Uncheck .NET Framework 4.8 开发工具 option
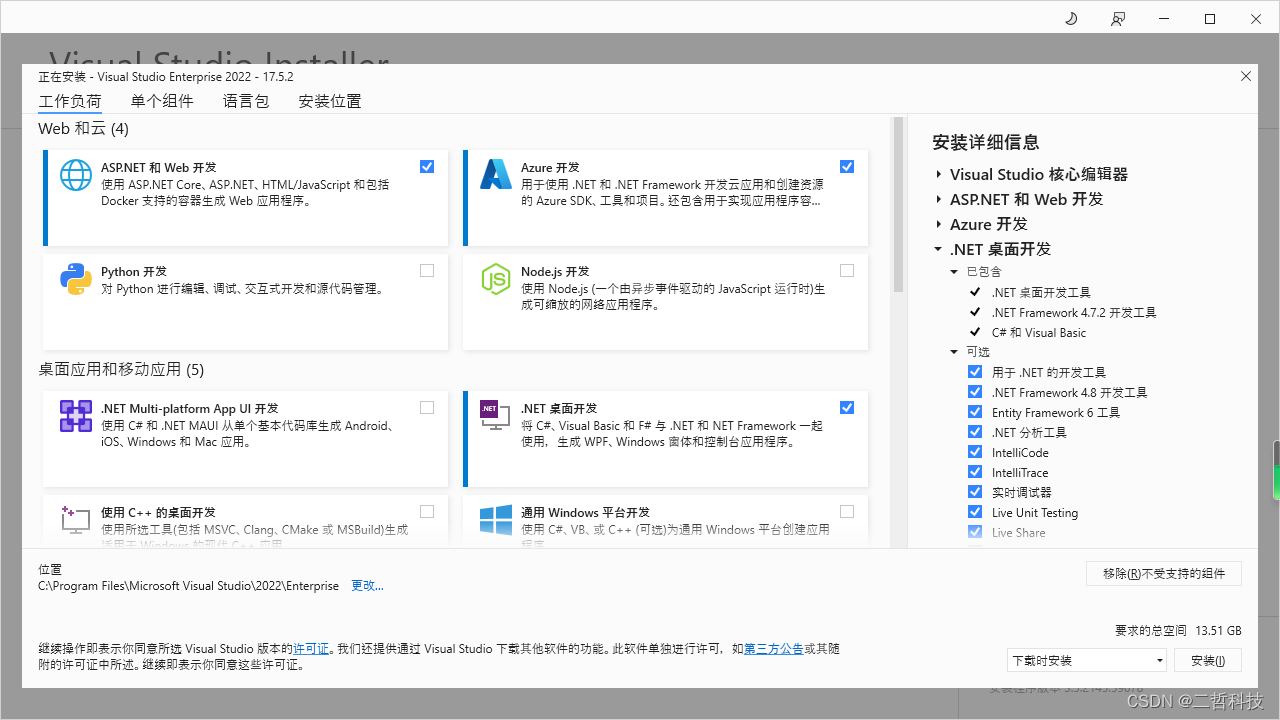1280x720 pixels. point(975,392)
